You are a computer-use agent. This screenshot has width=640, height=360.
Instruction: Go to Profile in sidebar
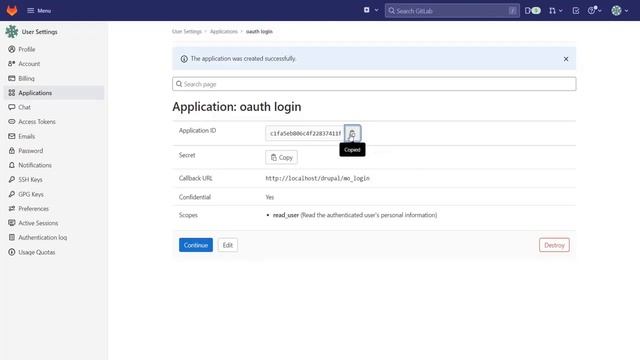click(27, 49)
